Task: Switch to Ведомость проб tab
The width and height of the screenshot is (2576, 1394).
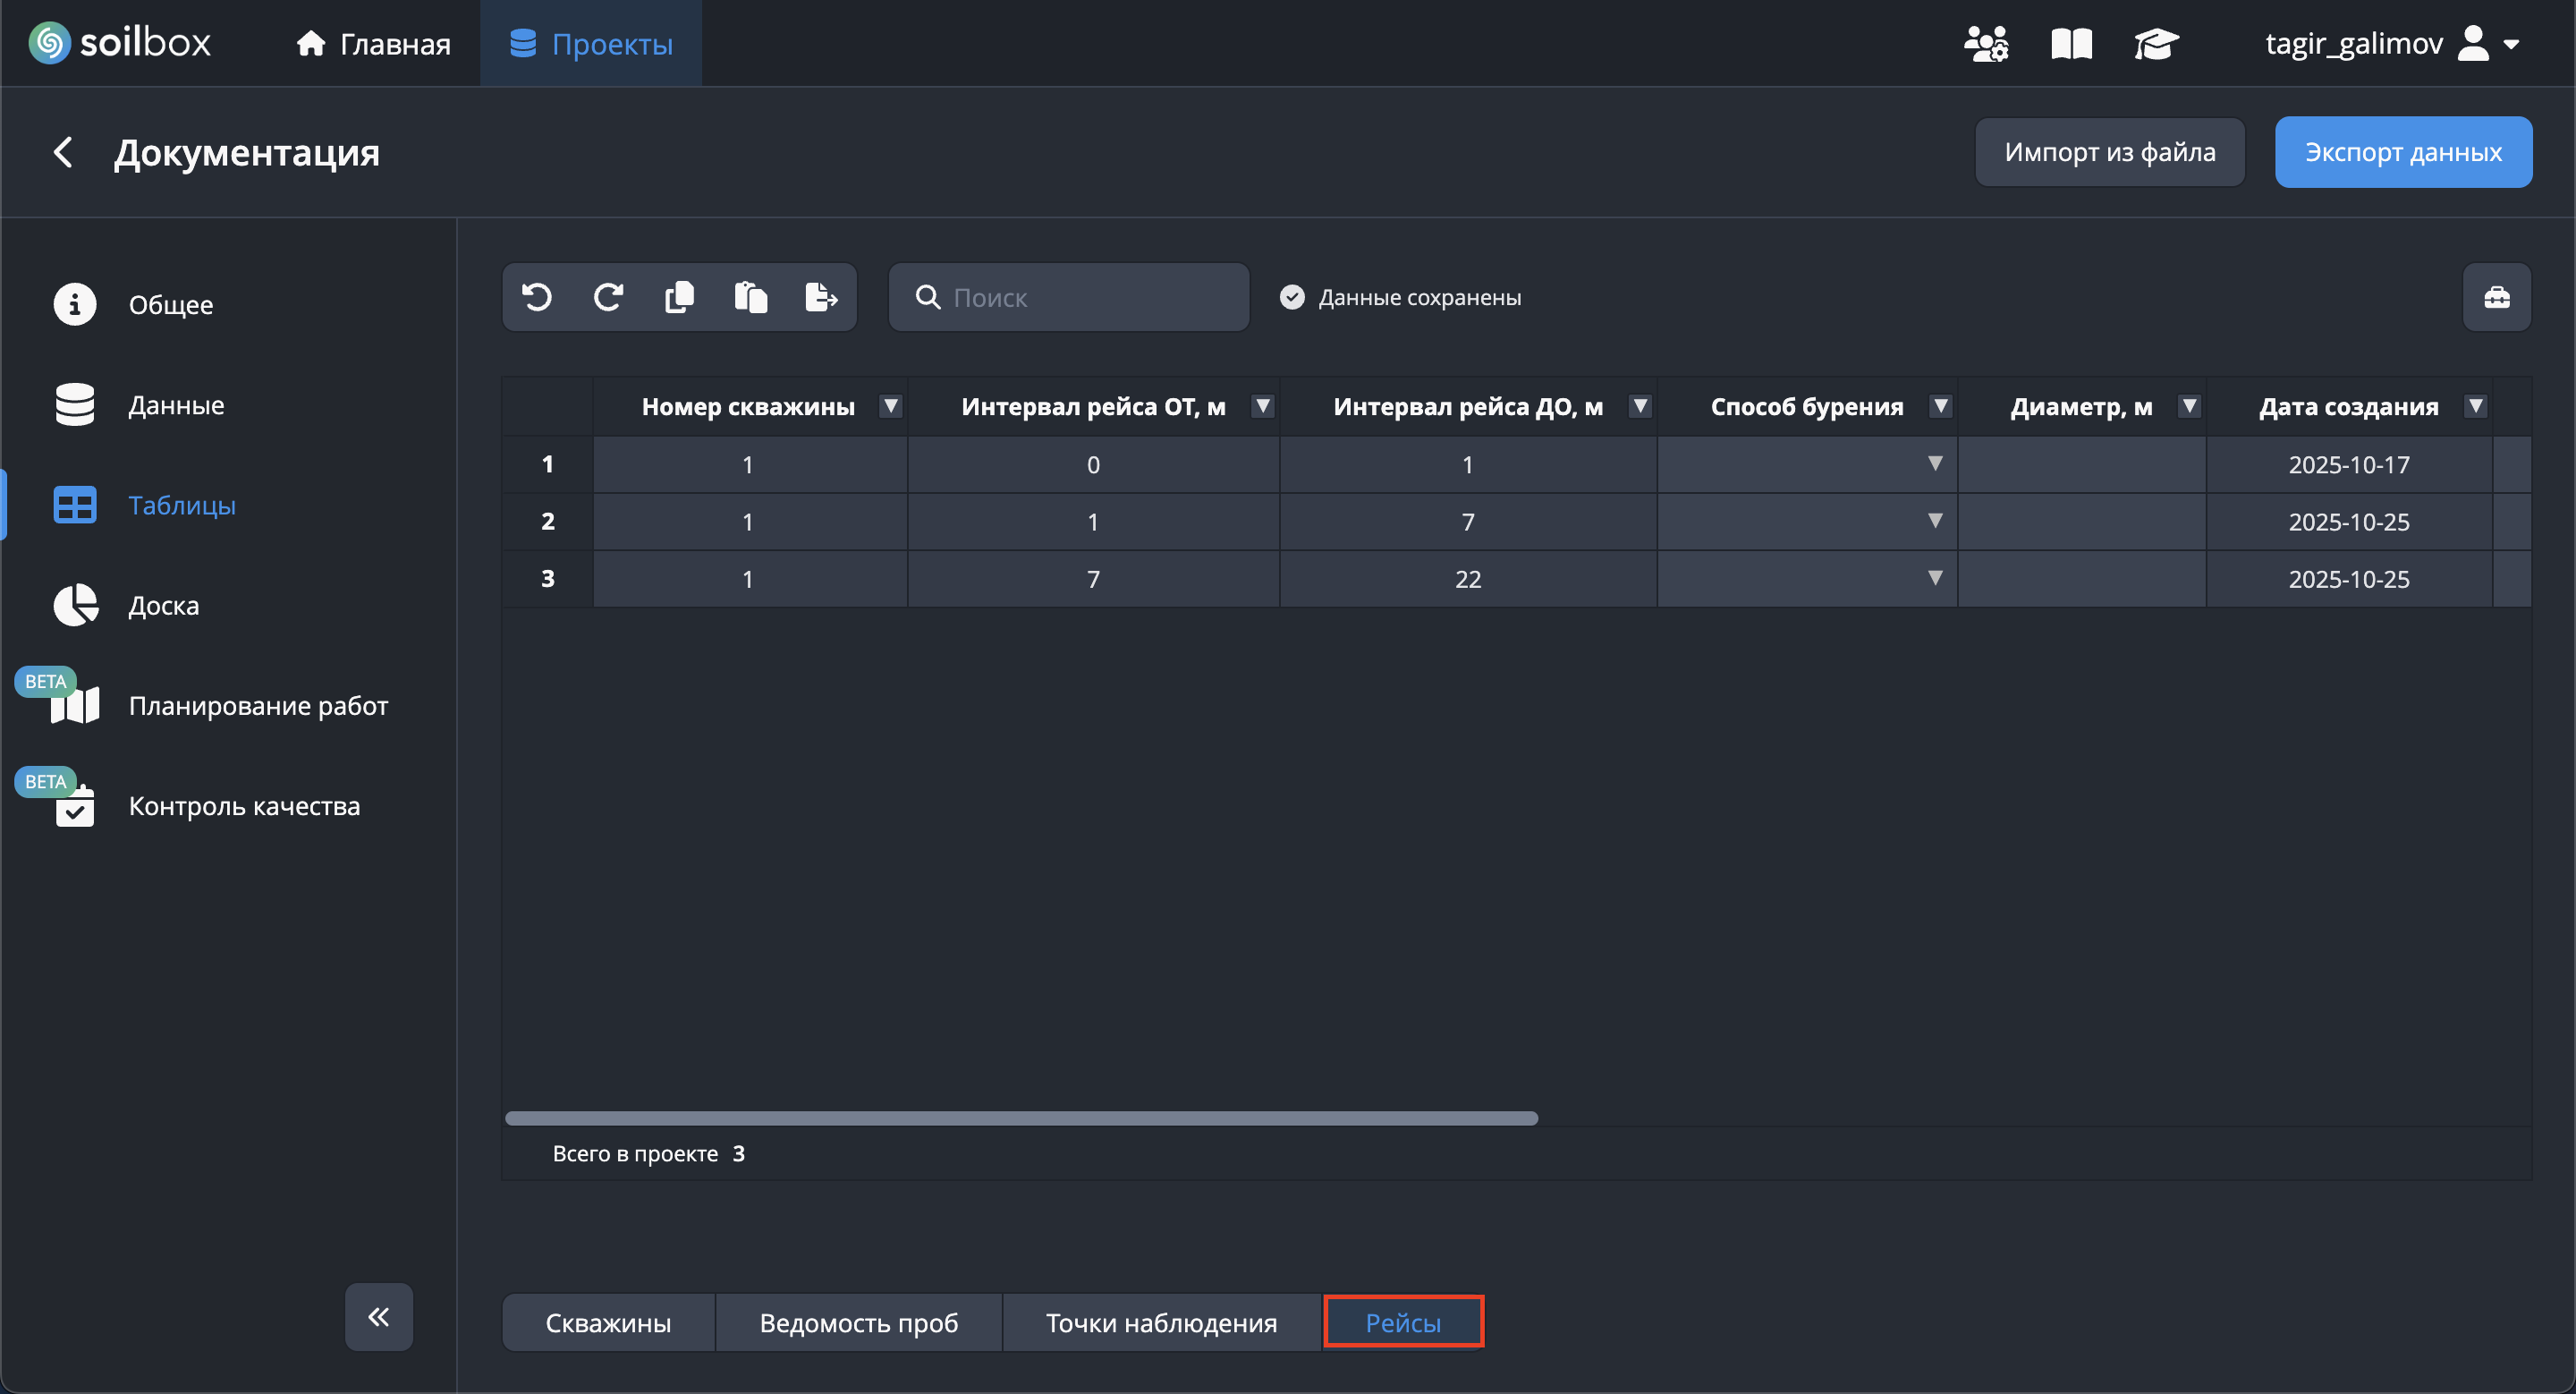Action: 858,1323
